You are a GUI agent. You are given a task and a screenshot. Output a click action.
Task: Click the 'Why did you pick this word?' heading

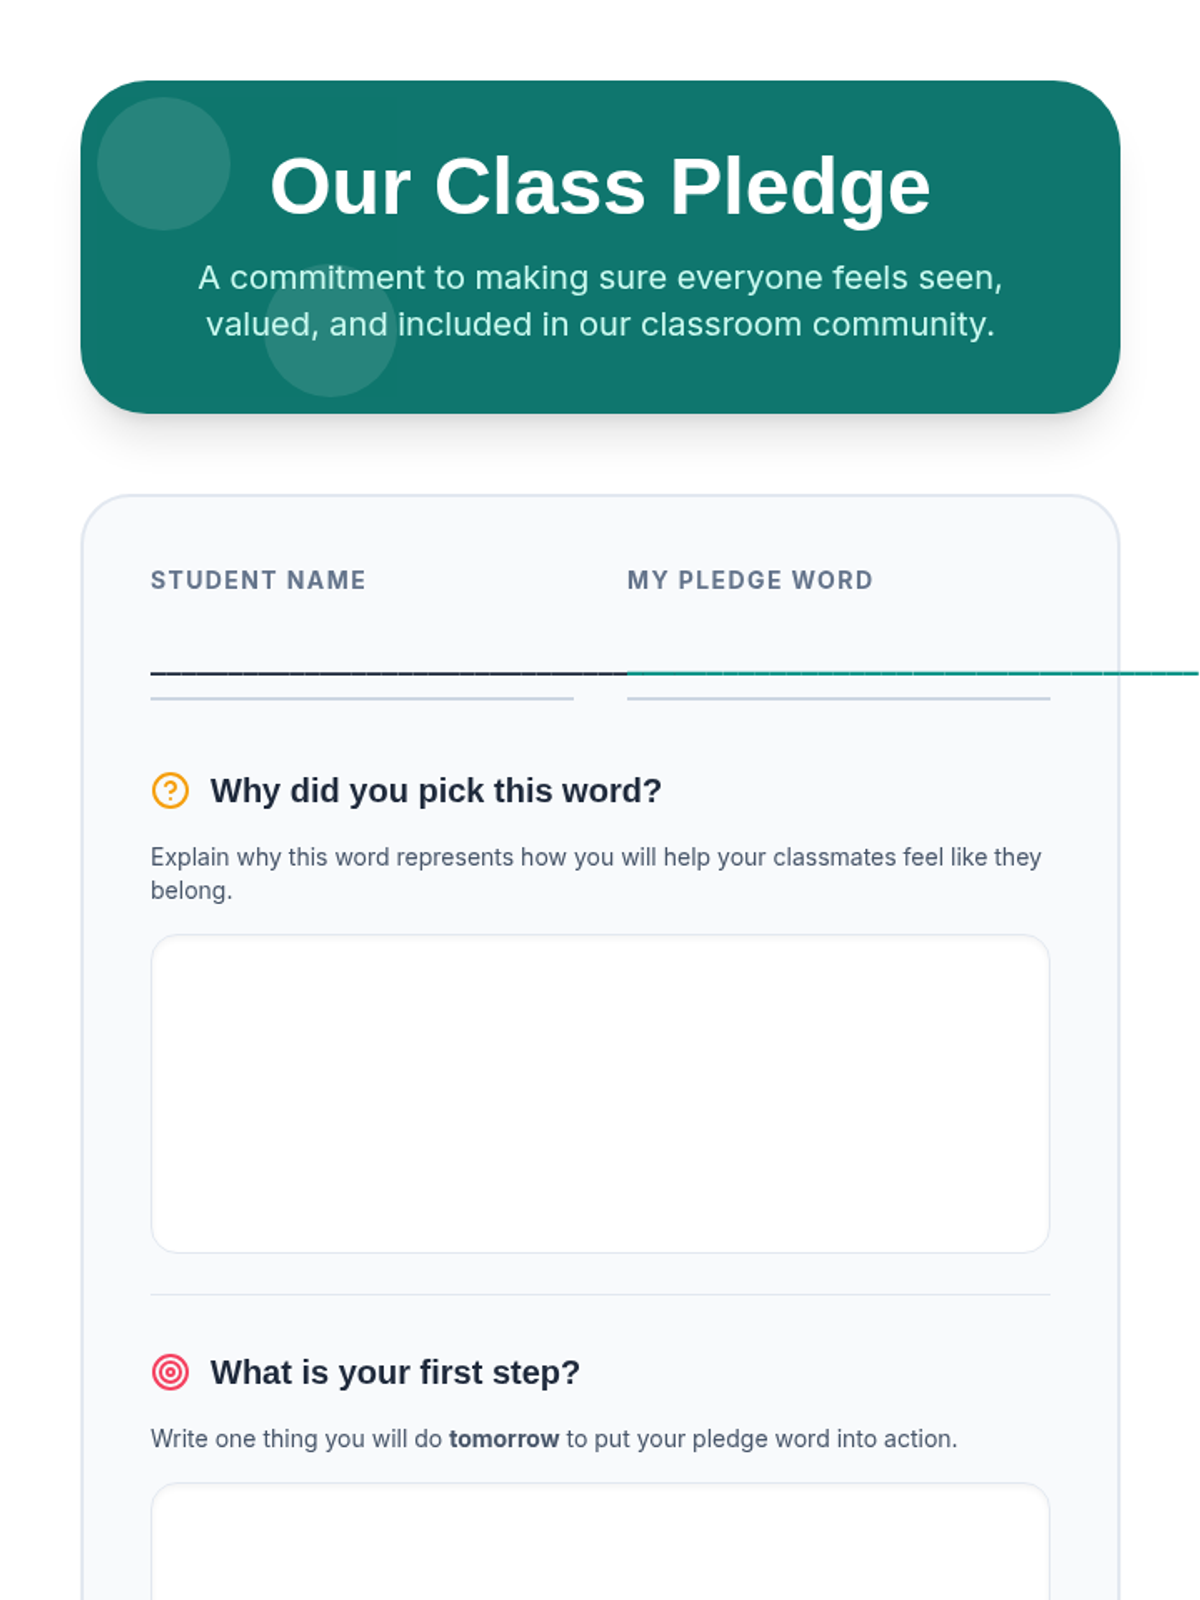436,790
